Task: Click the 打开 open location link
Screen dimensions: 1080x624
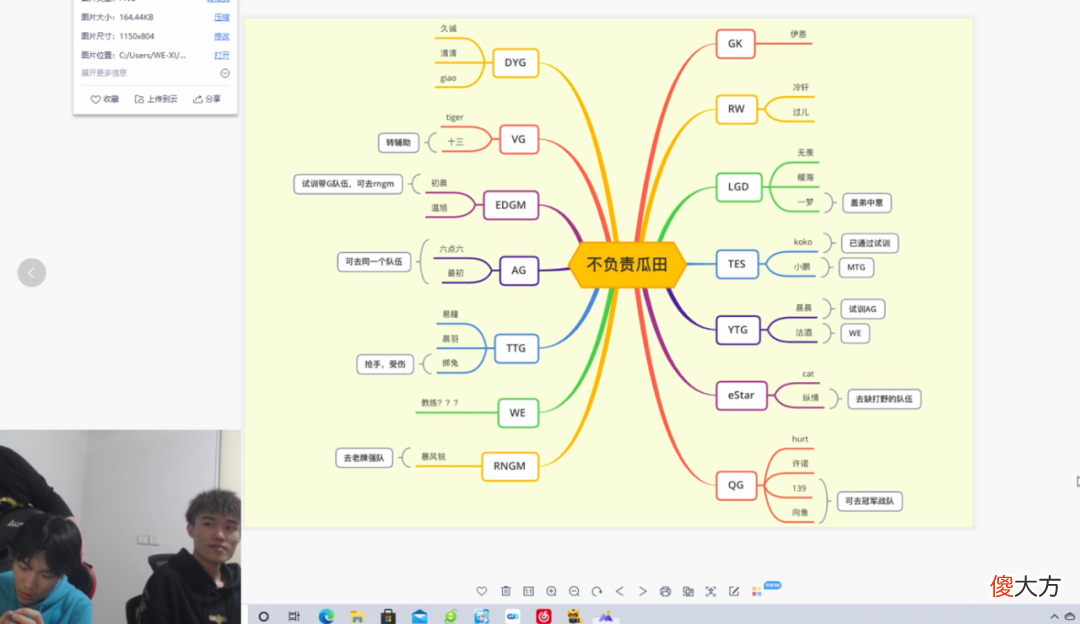Action: 222,55
